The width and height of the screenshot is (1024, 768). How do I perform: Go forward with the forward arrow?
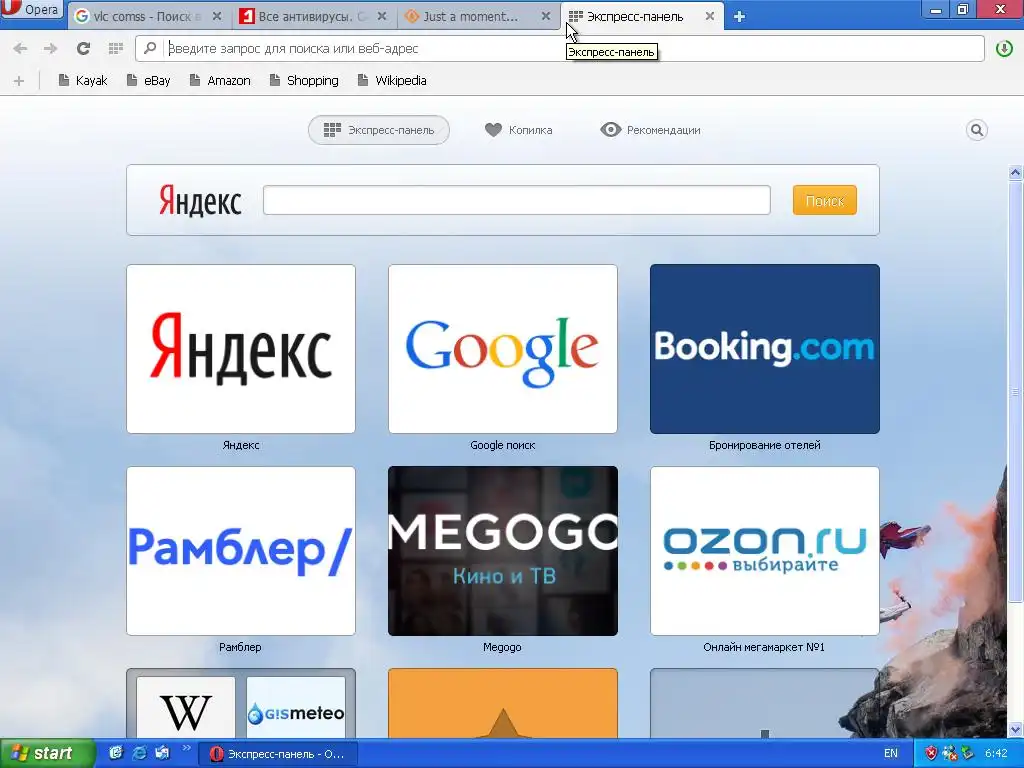[50, 48]
